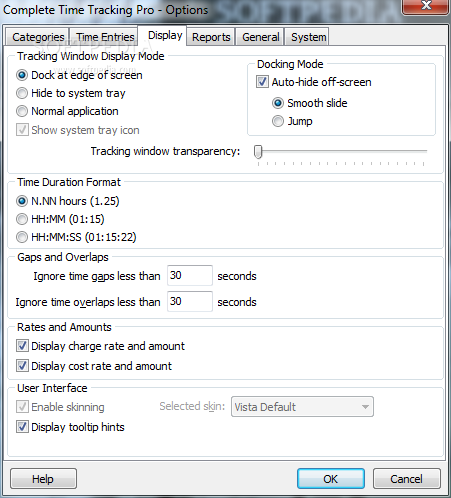Click the Cancel button
This screenshot has height=498, width=451.
click(x=407, y=479)
